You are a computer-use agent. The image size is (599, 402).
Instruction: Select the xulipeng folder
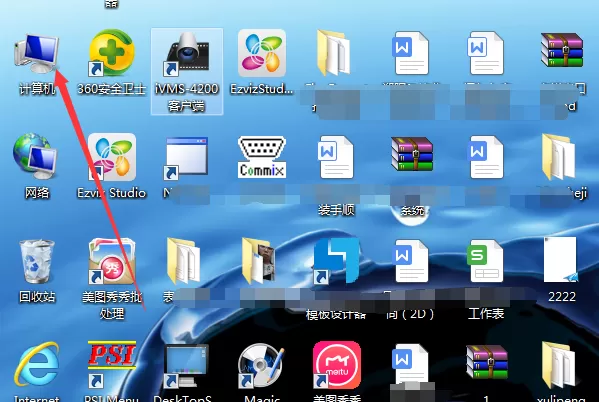tap(559, 365)
